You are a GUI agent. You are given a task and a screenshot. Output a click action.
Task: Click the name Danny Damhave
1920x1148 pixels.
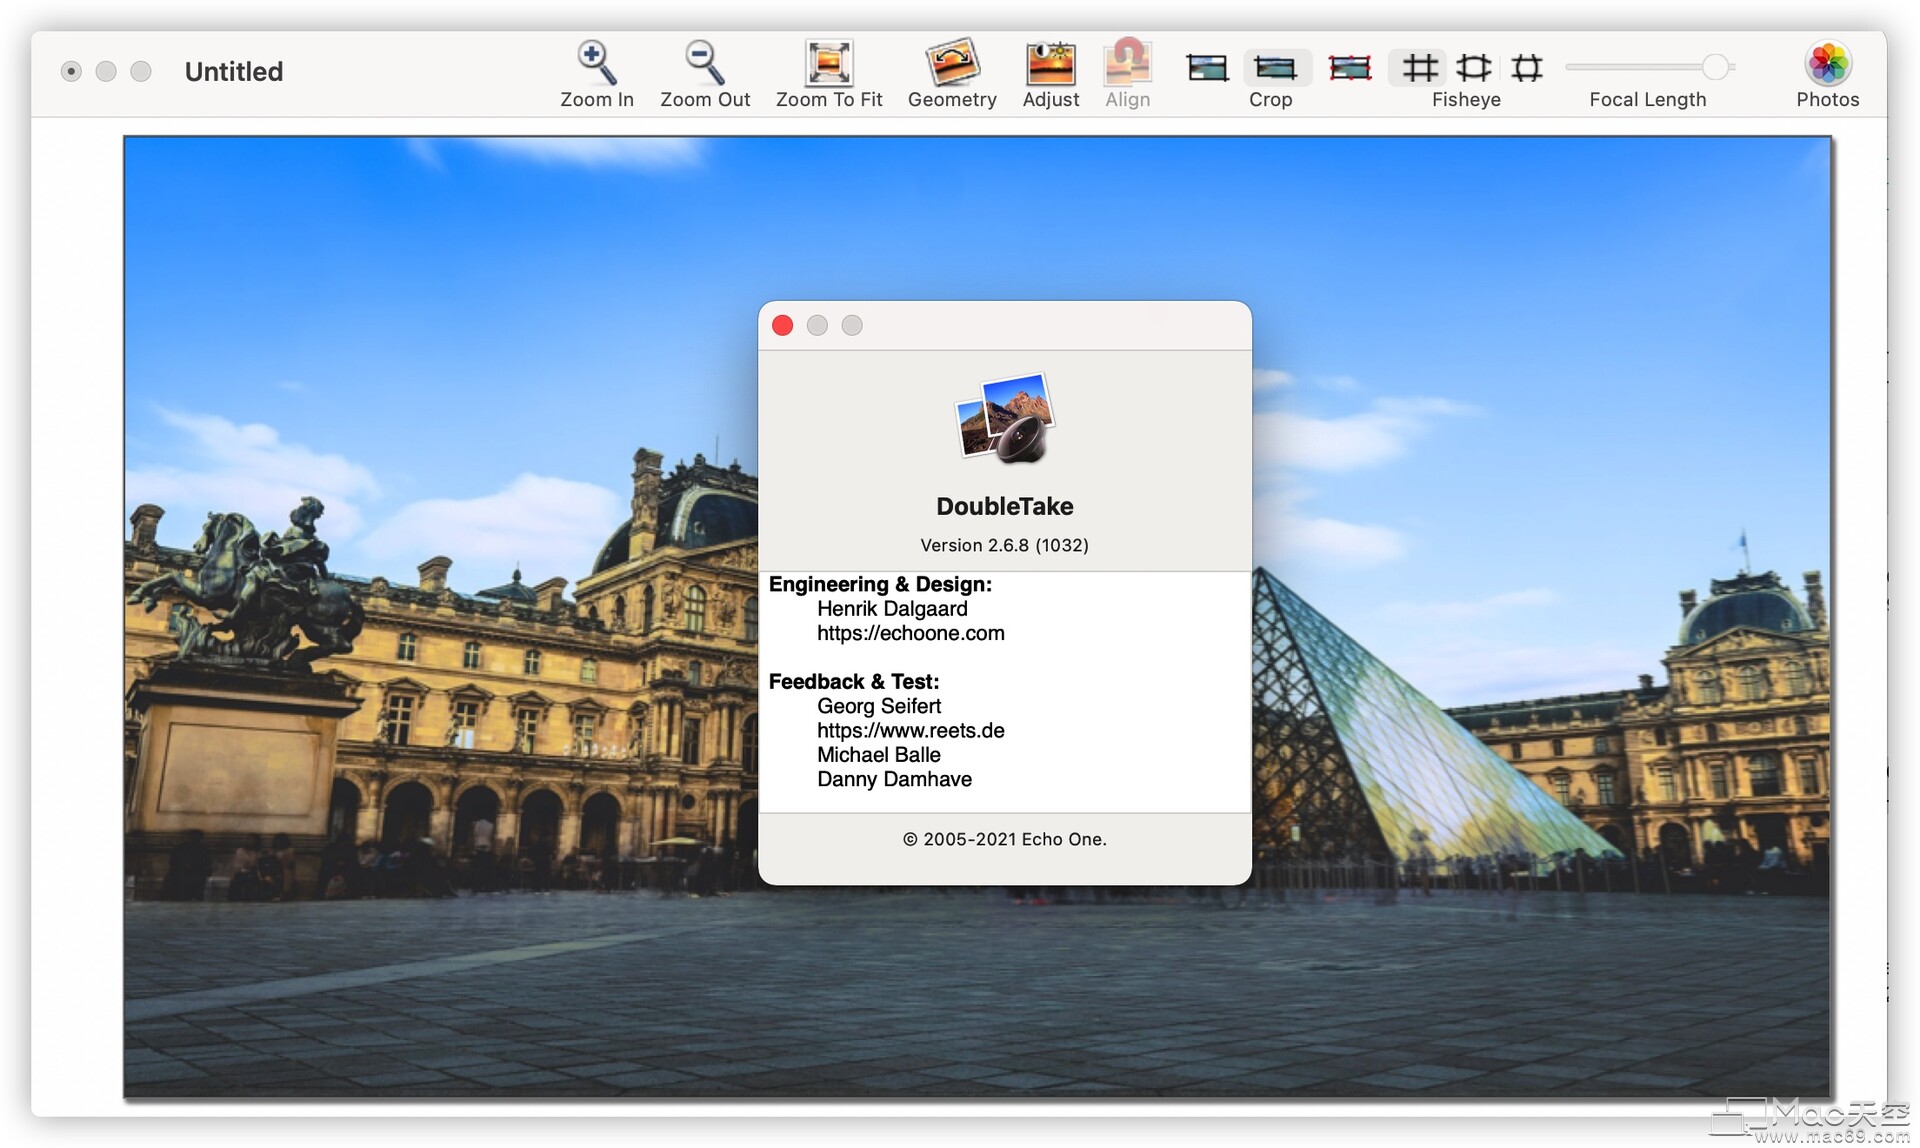(894, 779)
